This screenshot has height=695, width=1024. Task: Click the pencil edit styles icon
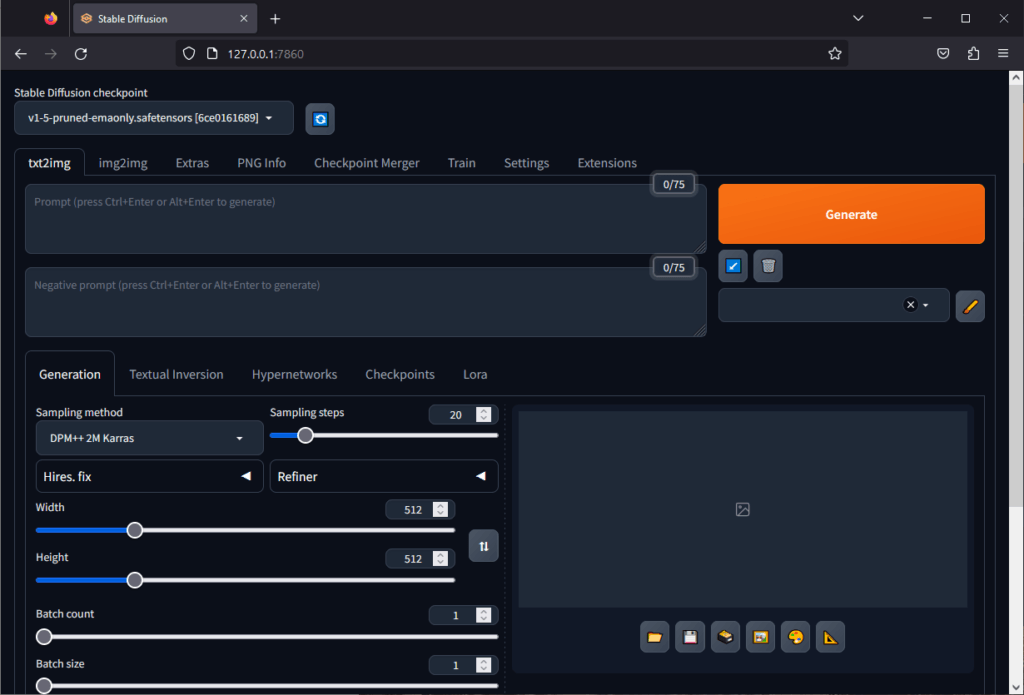coord(969,306)
